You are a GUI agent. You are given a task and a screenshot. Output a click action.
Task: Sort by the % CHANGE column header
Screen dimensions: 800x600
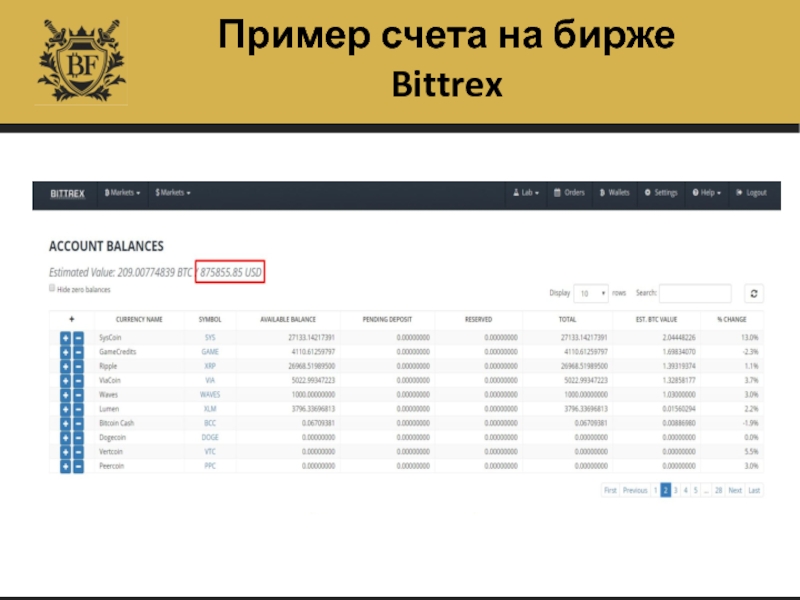point(732,320)
